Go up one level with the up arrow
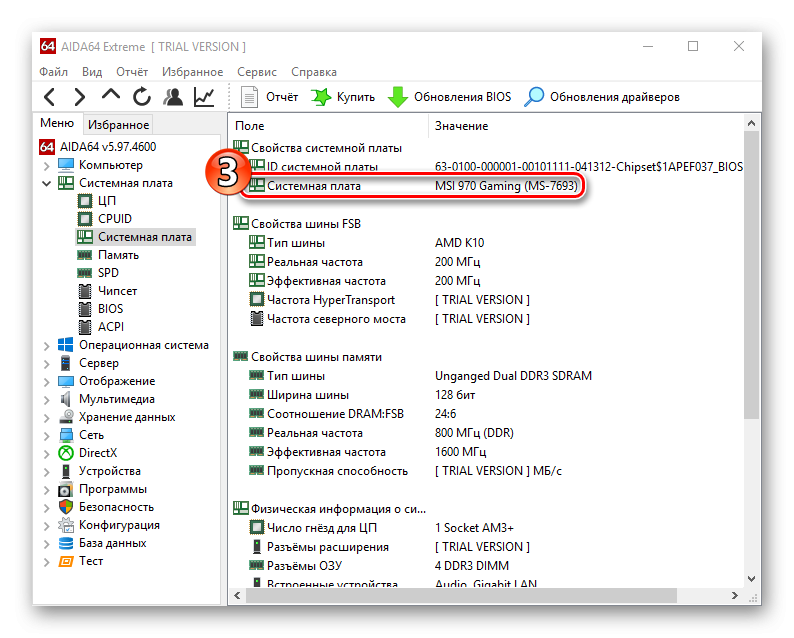This screenshot has height=638, width=794. coord(111,95)
